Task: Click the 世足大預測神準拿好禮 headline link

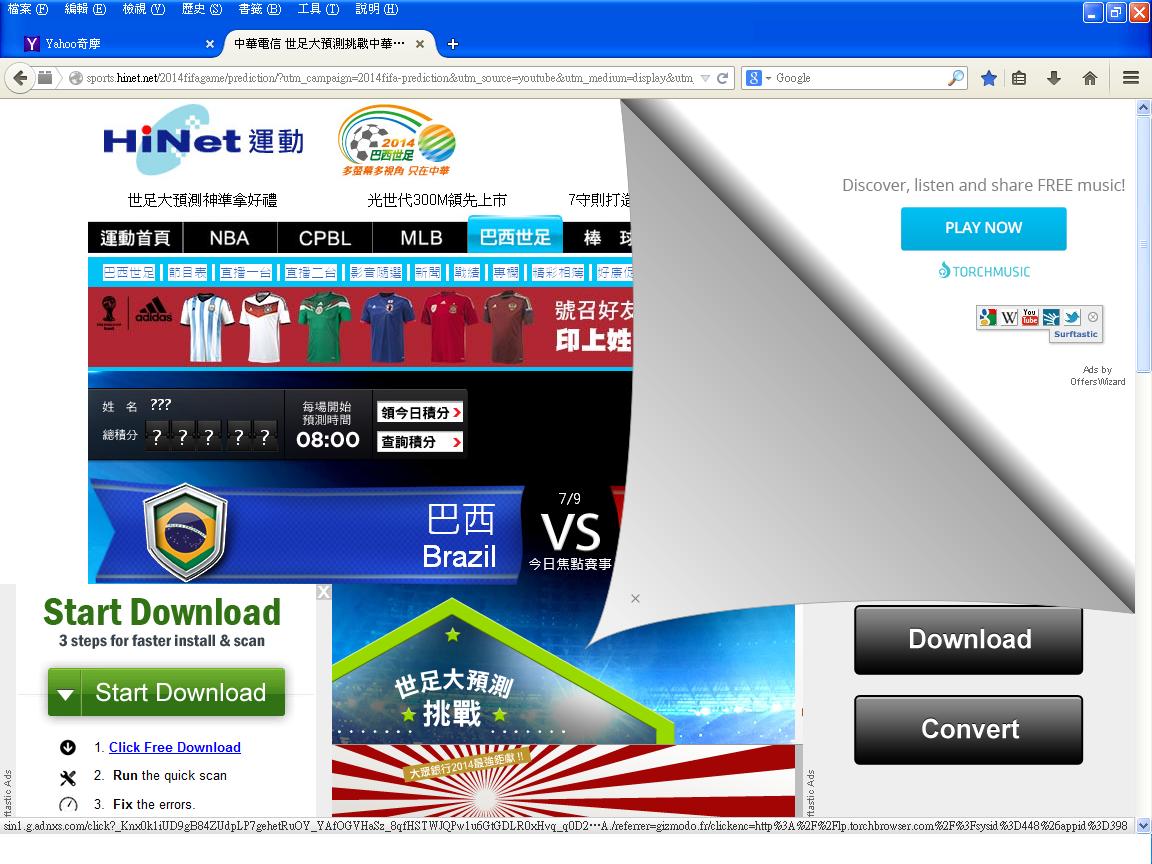Action: pos(202,200)
